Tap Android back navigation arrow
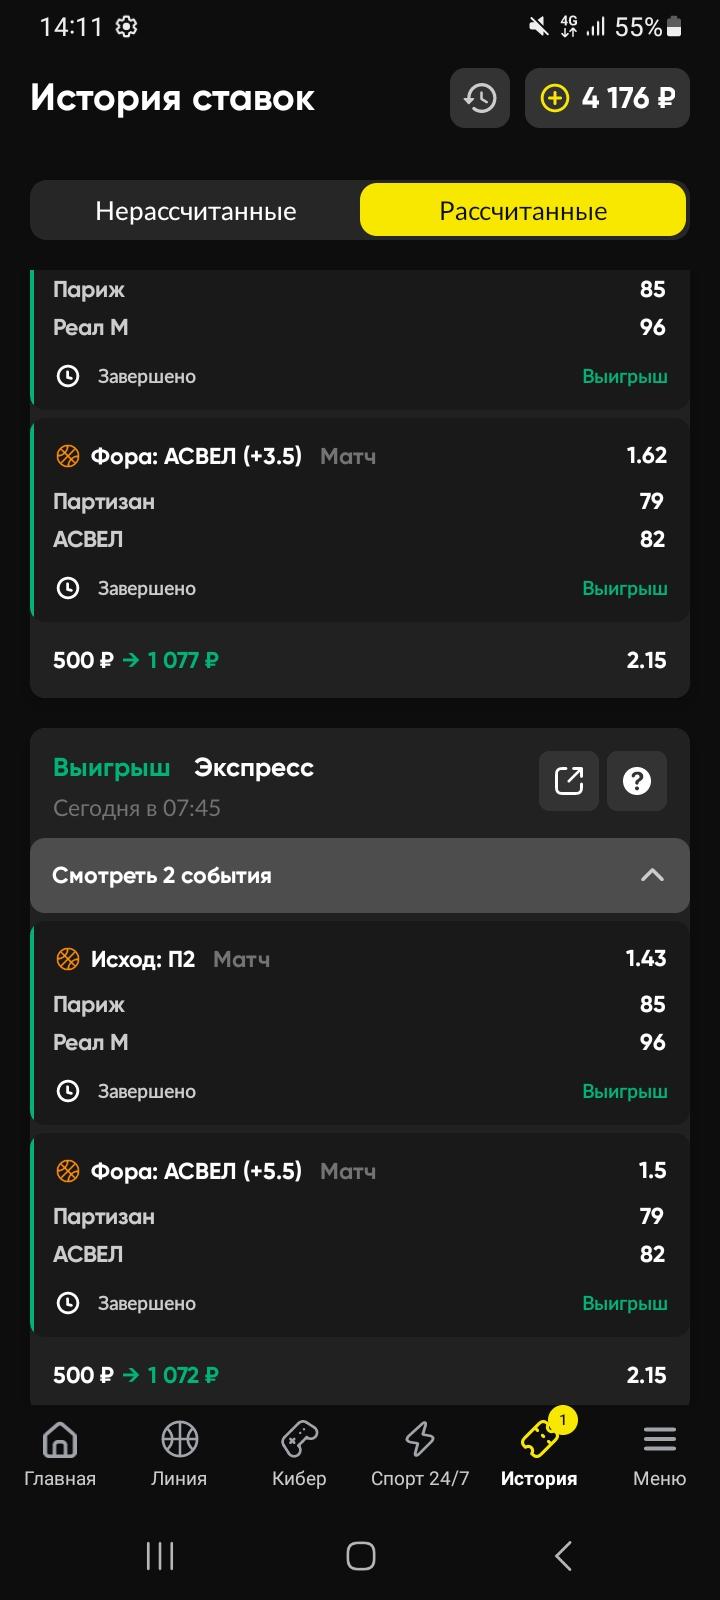Viewport: 720px width, 1600px height. [562, 1556]
